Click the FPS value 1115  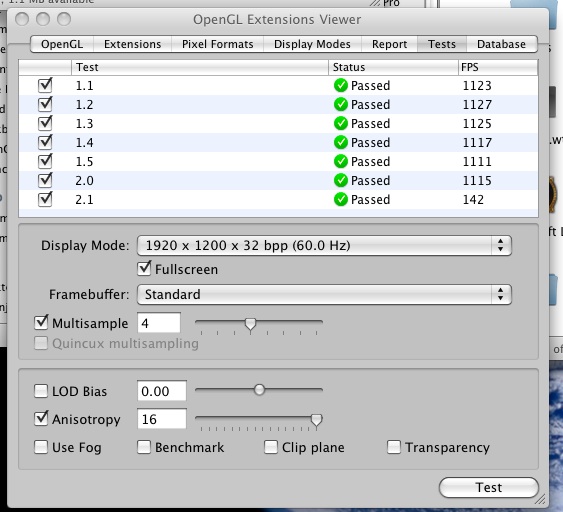[x=477, y=181]
